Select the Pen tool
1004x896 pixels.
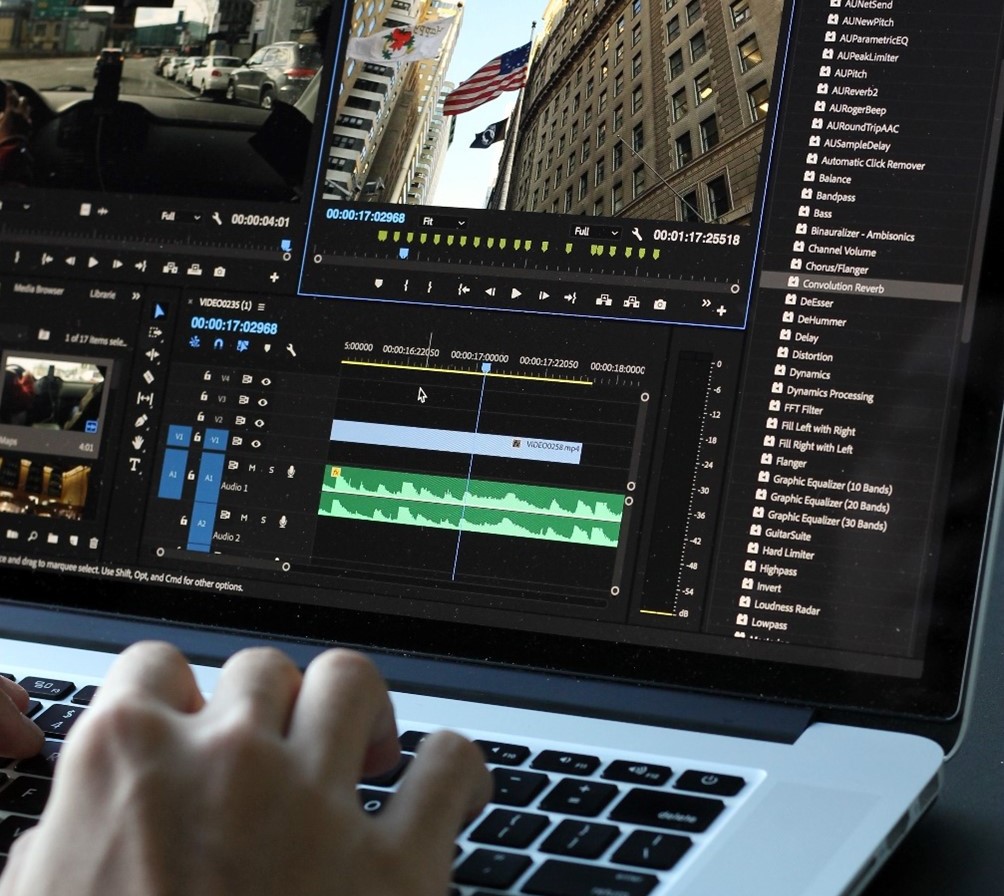pyautogui.click(x=142, y=421)
